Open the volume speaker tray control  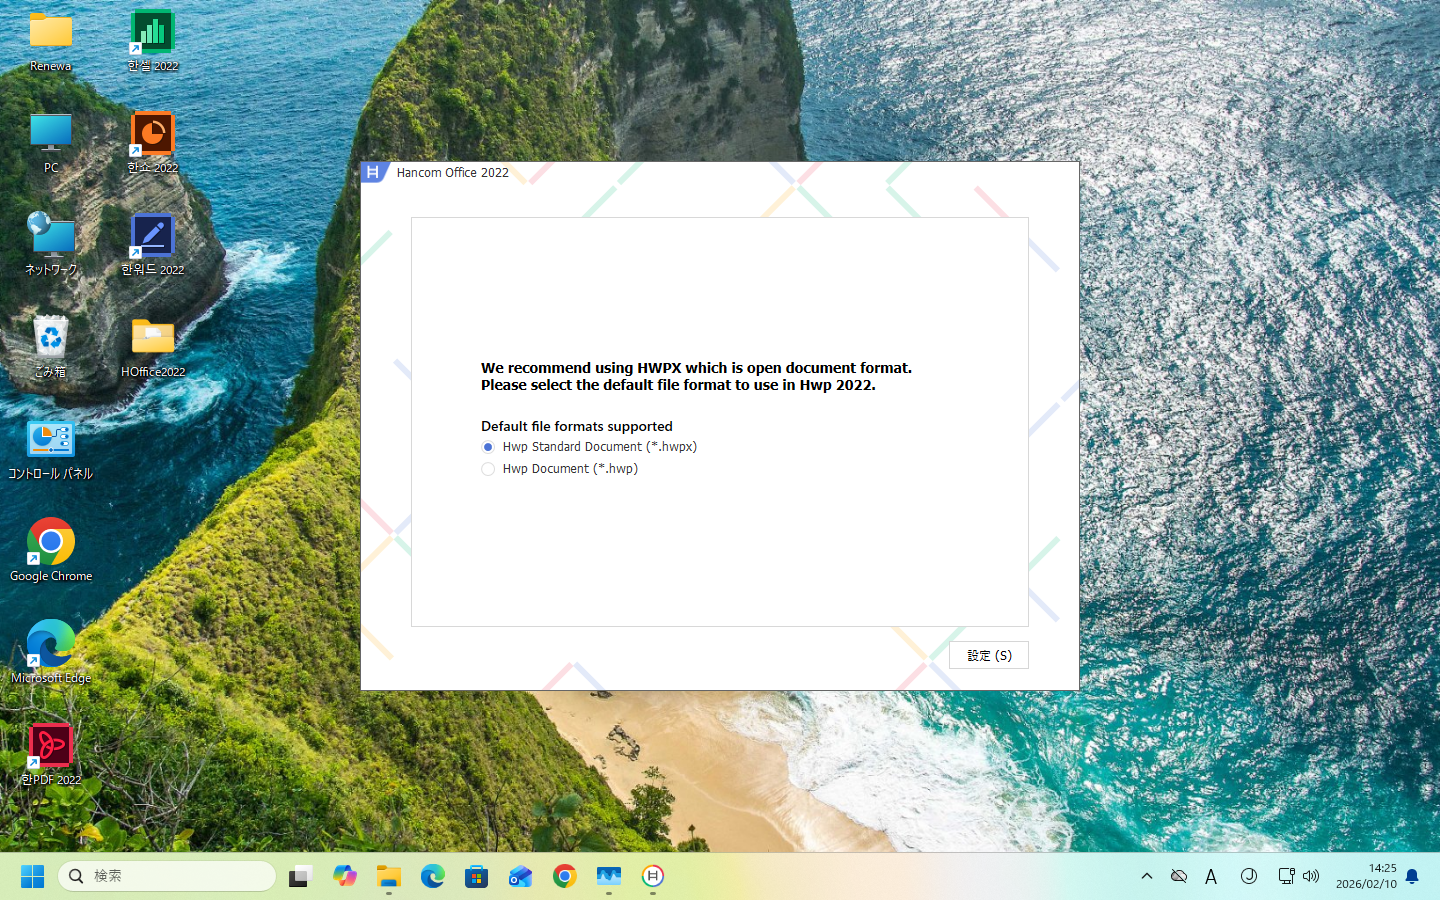(x=1311, y=876)
